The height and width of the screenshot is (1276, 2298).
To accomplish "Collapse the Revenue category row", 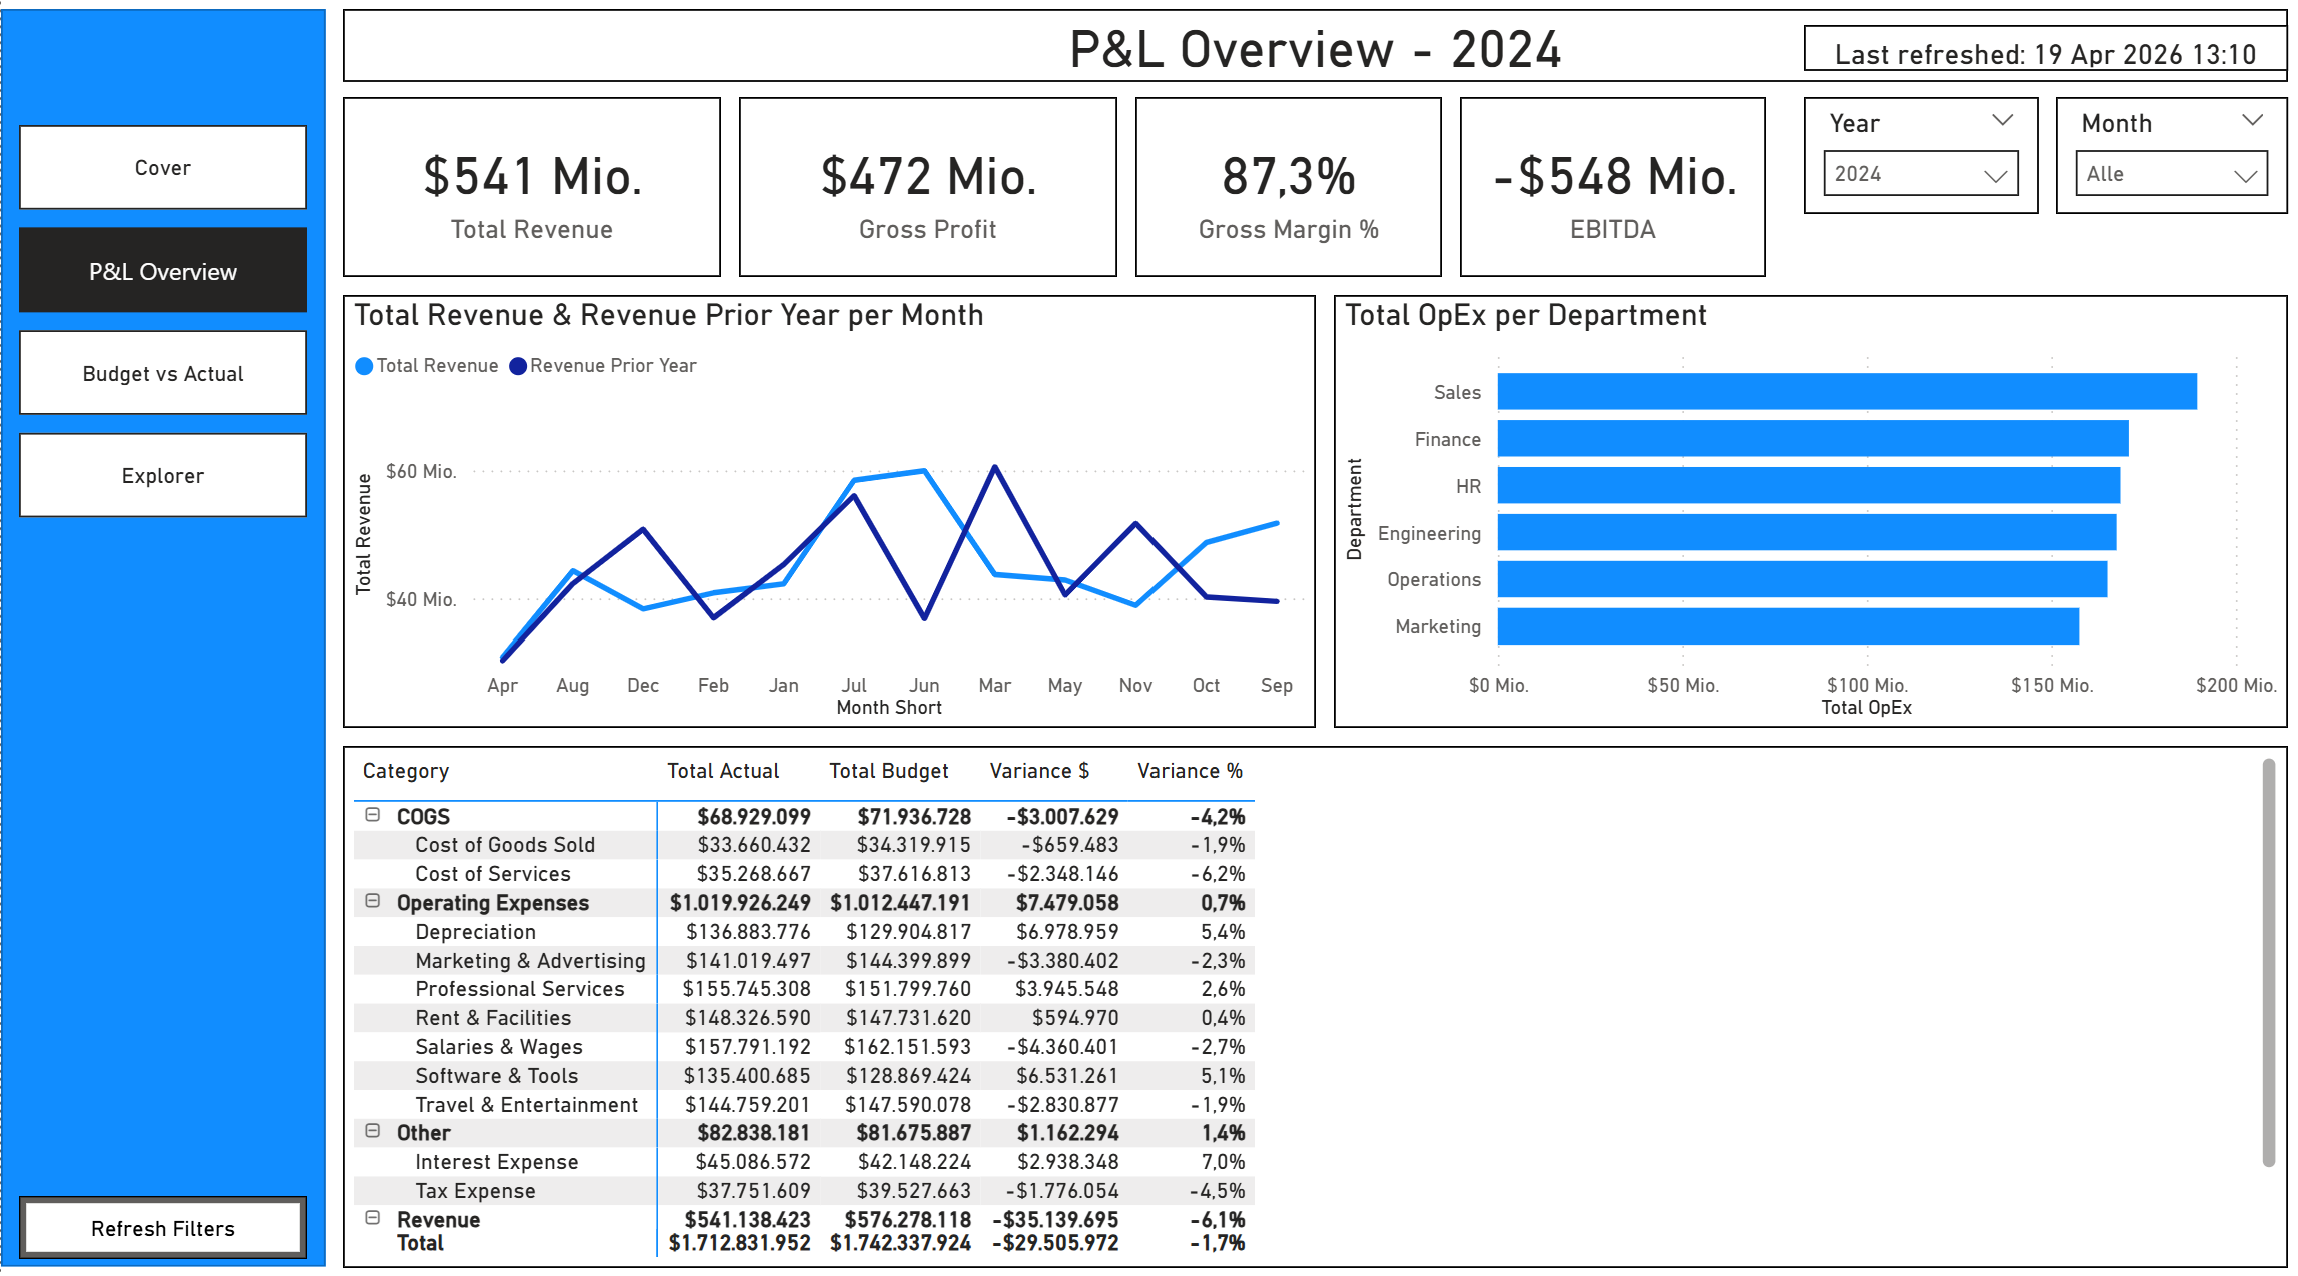I will point(375,1219).
